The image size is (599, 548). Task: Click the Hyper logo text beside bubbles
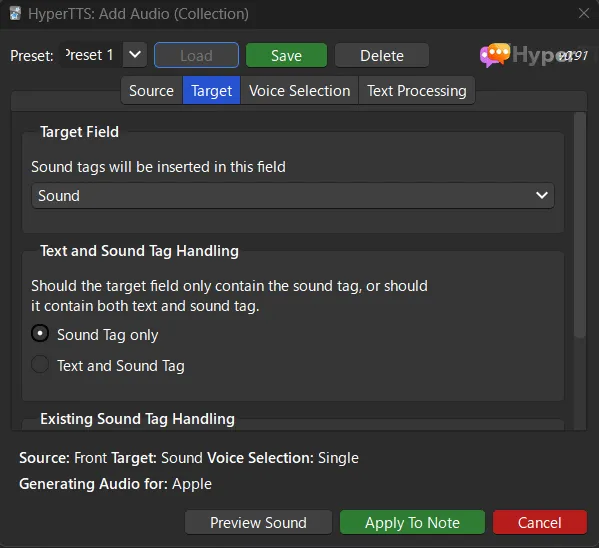coord(542,55)
